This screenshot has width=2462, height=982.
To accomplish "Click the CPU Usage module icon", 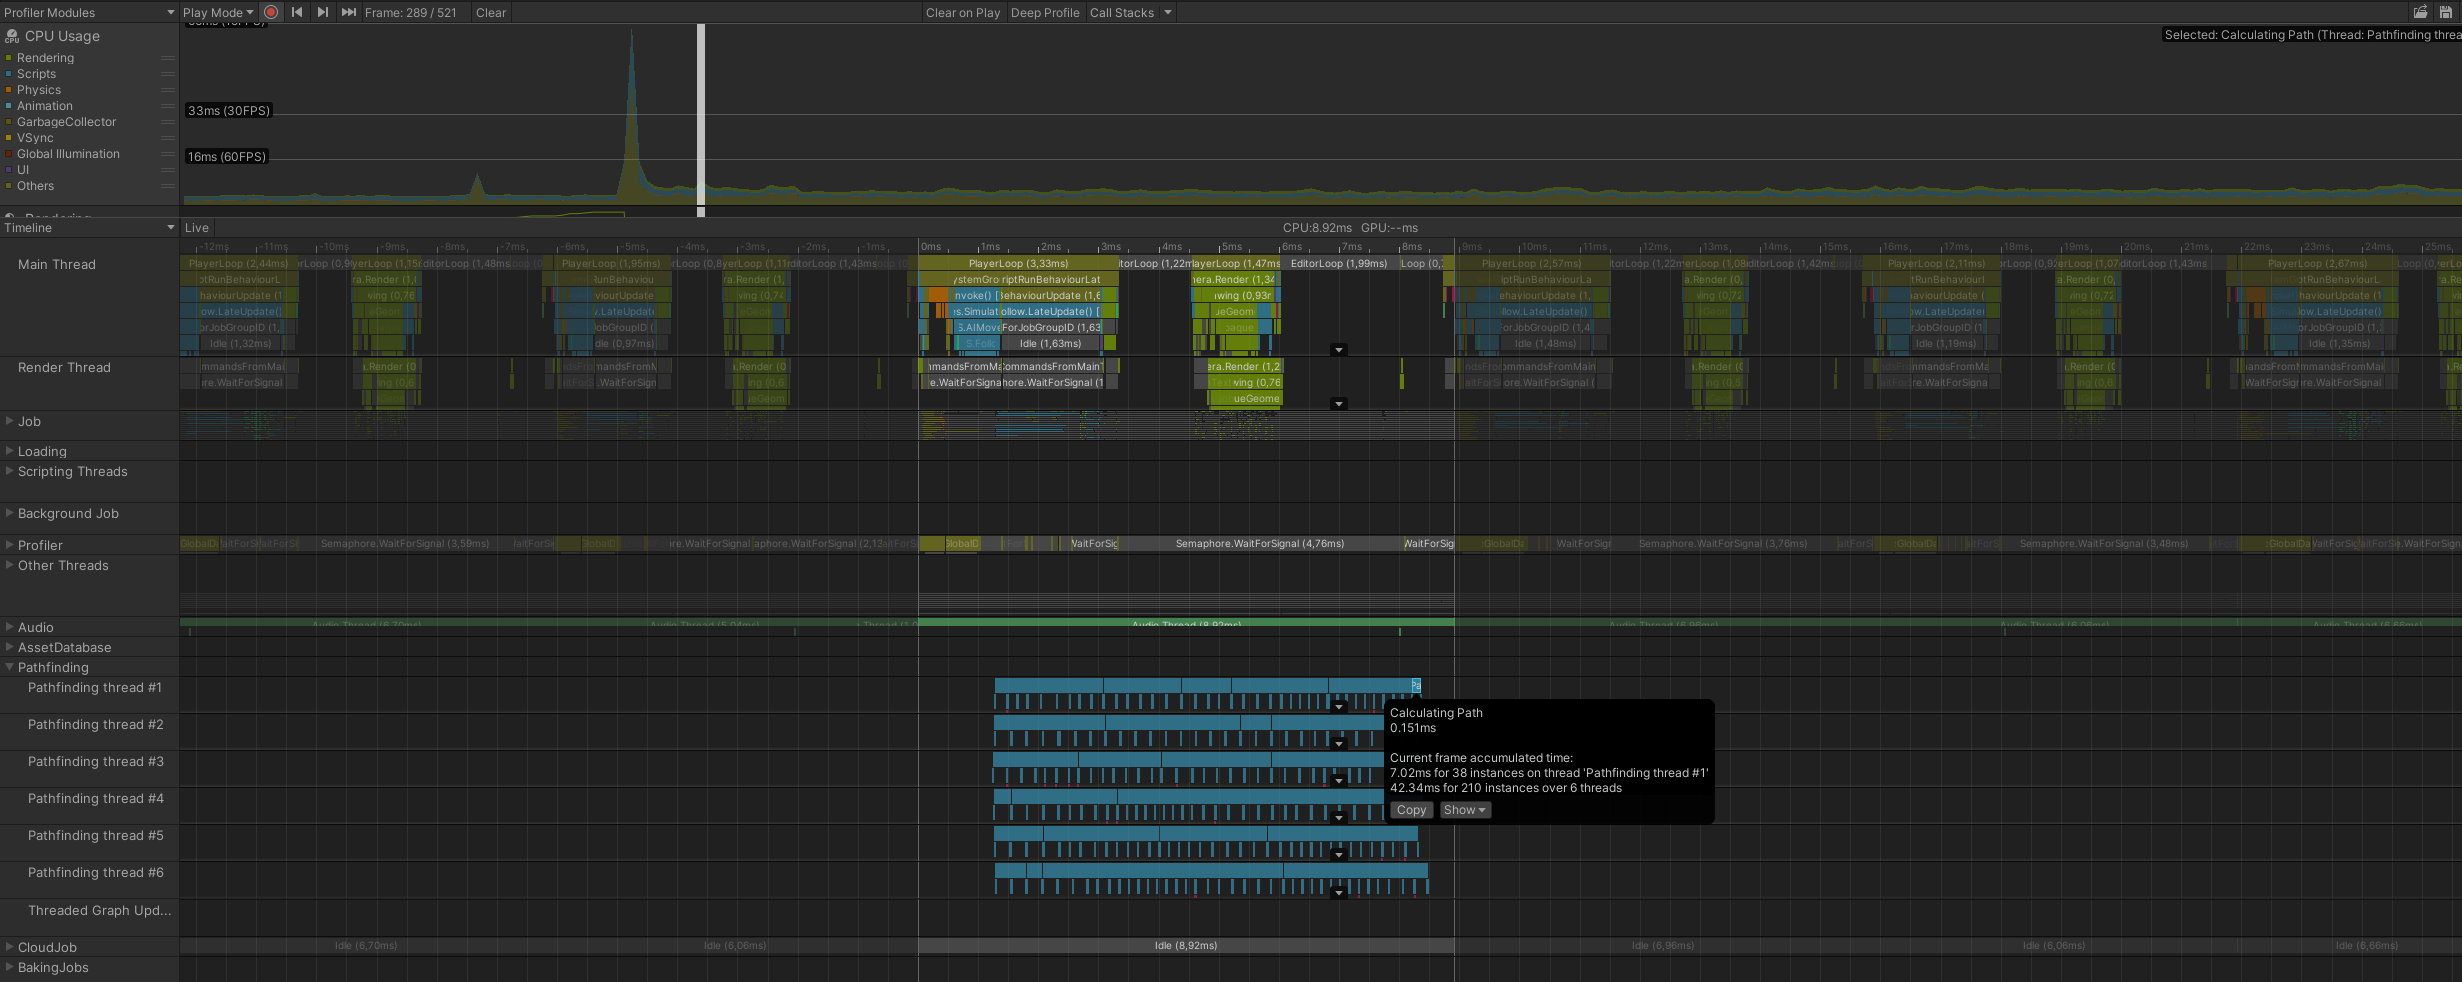I will (x=12, y=36).
